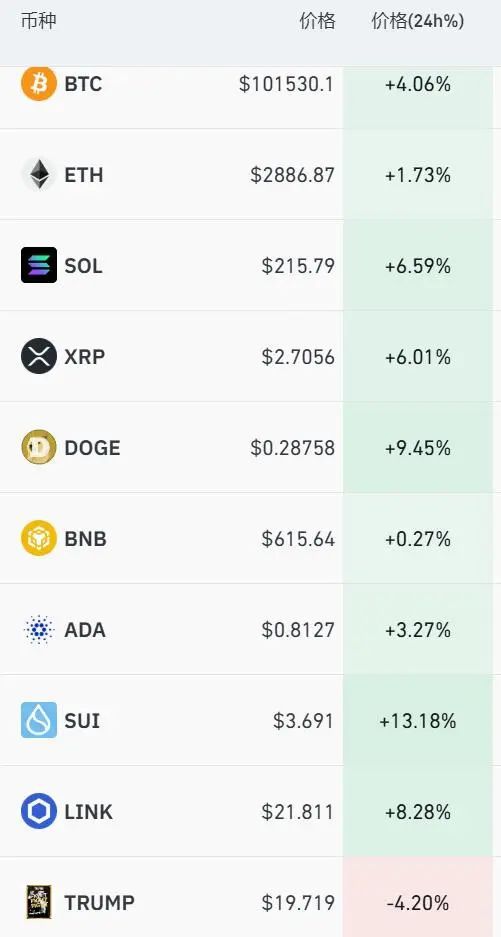Select TRUMP's -4.20% red change cell
Image resolution: width=501 pixels, height=937 pixels.
coord(418,897)
